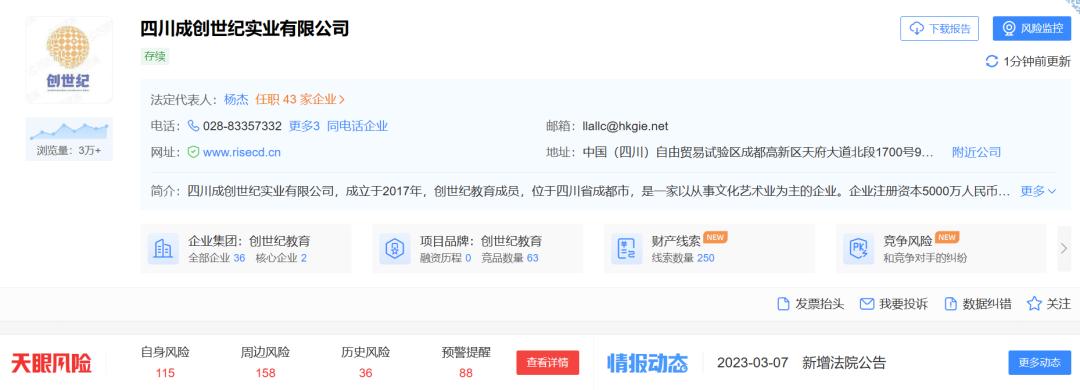Viewport: 1080px width, 390px height.
Task: Click 关注 star to follow company
Action: pyautogui.click(x=1048, y=304)
